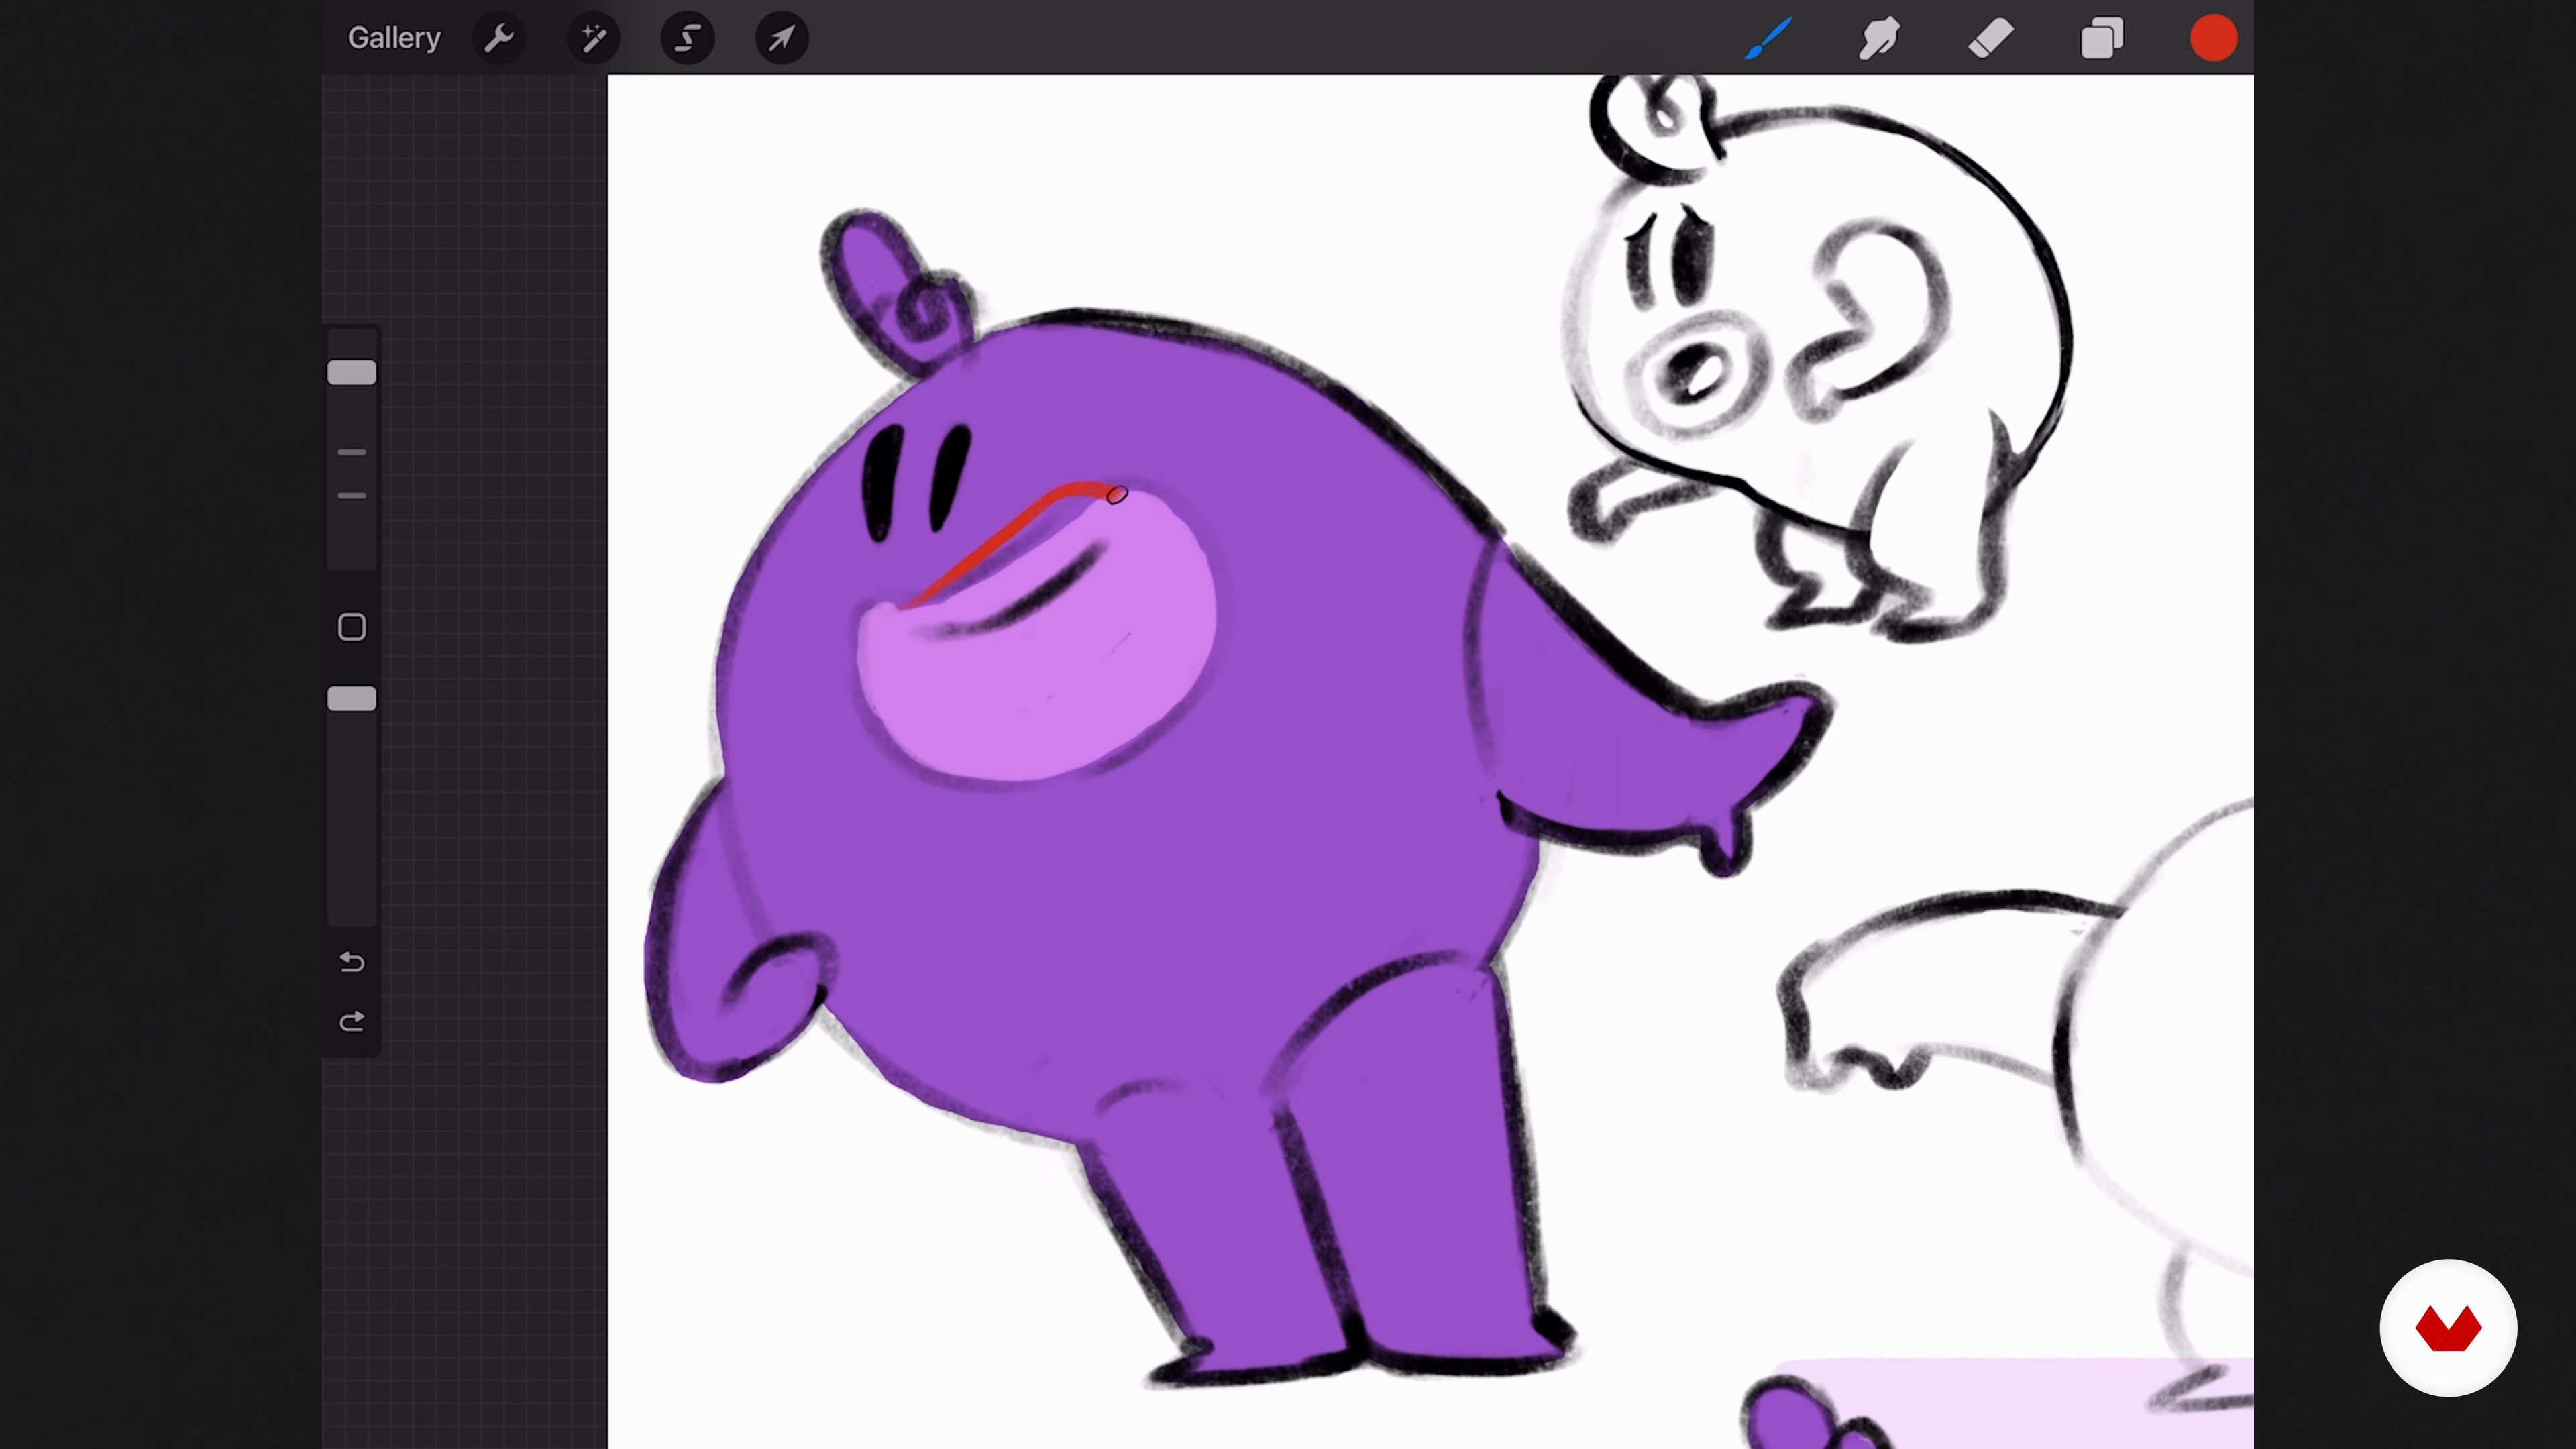Redo the last undone stroke
Image resolution: width=2576 pixels, height=1449 pixels.
point(352,1022)
